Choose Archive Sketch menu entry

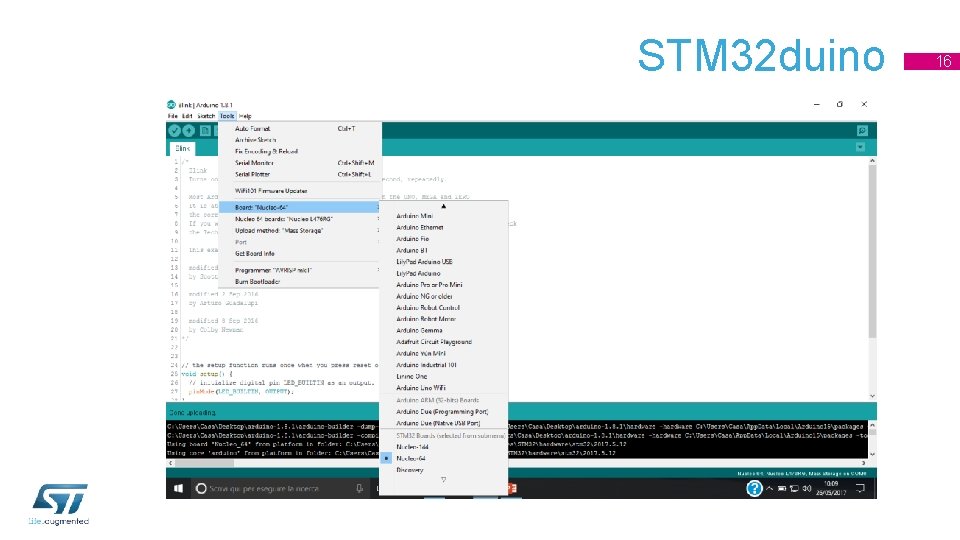(x=300, y=140)
